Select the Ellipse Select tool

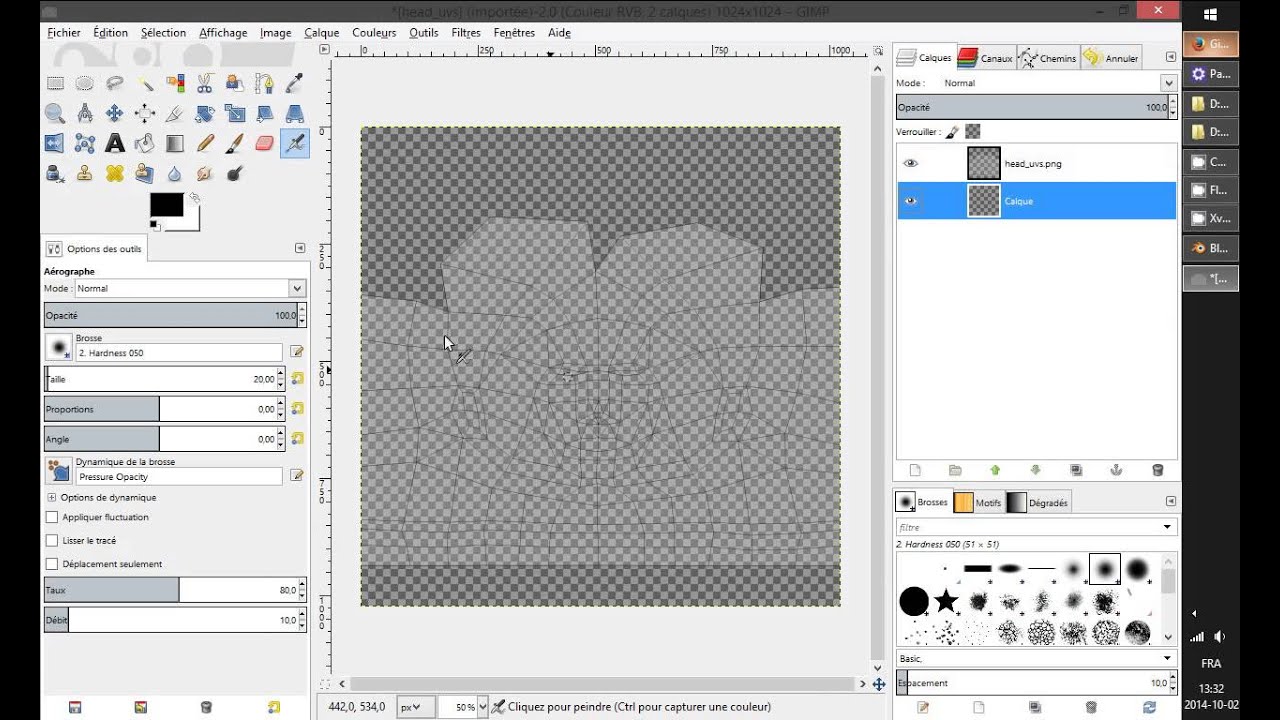(84, 83)
